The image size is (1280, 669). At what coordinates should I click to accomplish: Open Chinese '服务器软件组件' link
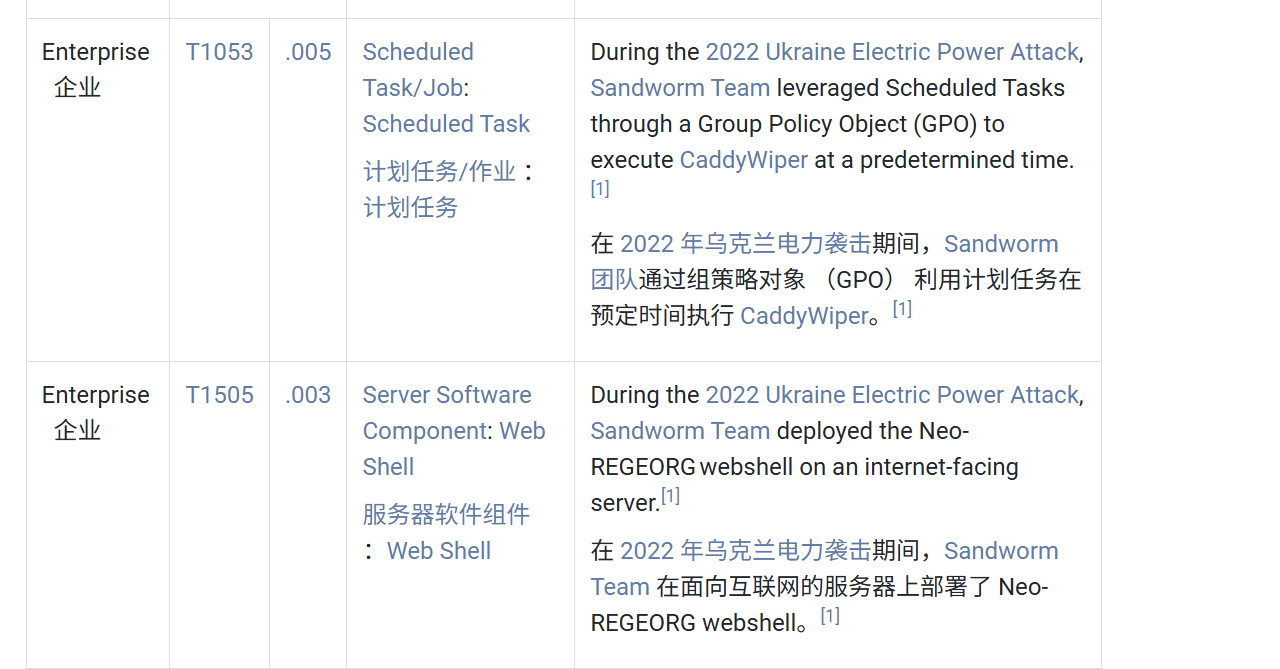click(x=446, y=514)
